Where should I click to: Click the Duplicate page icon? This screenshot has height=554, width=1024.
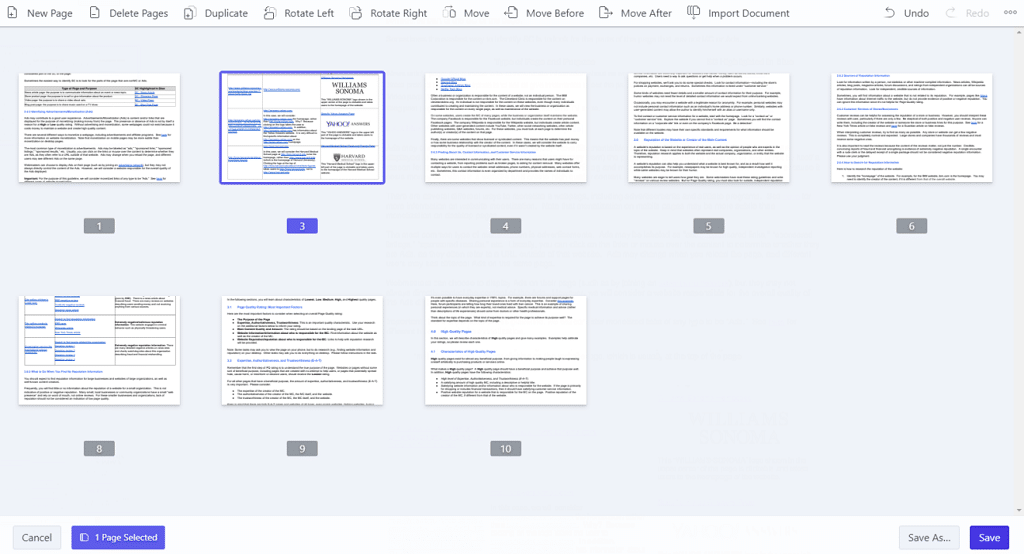[189, 12]
